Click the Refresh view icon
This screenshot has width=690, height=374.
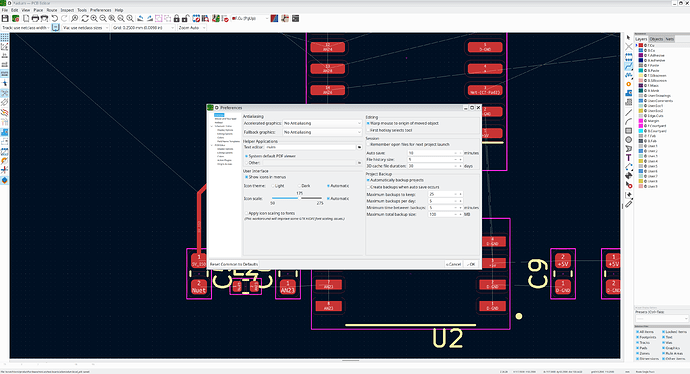coord(85,18)
